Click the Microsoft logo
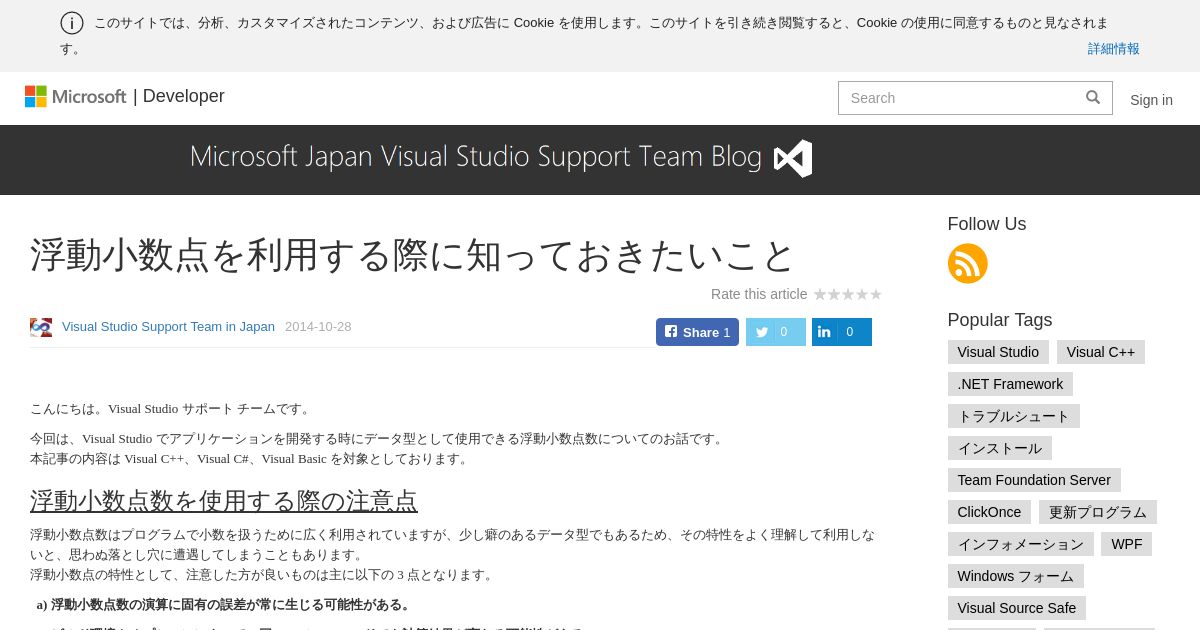The height and width of the screenshot is (630, 1200). pyautogui.click(x=76, y=96)
